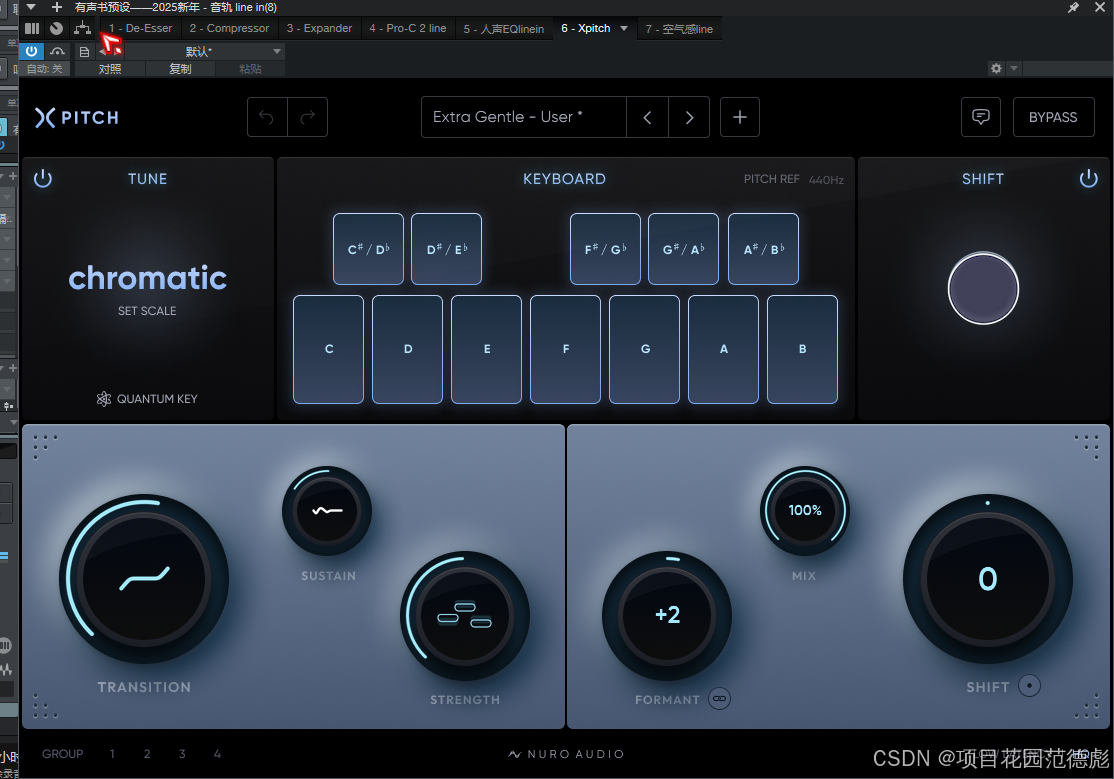
Task: Click the 复制 copy button
Action: point(180,69)
